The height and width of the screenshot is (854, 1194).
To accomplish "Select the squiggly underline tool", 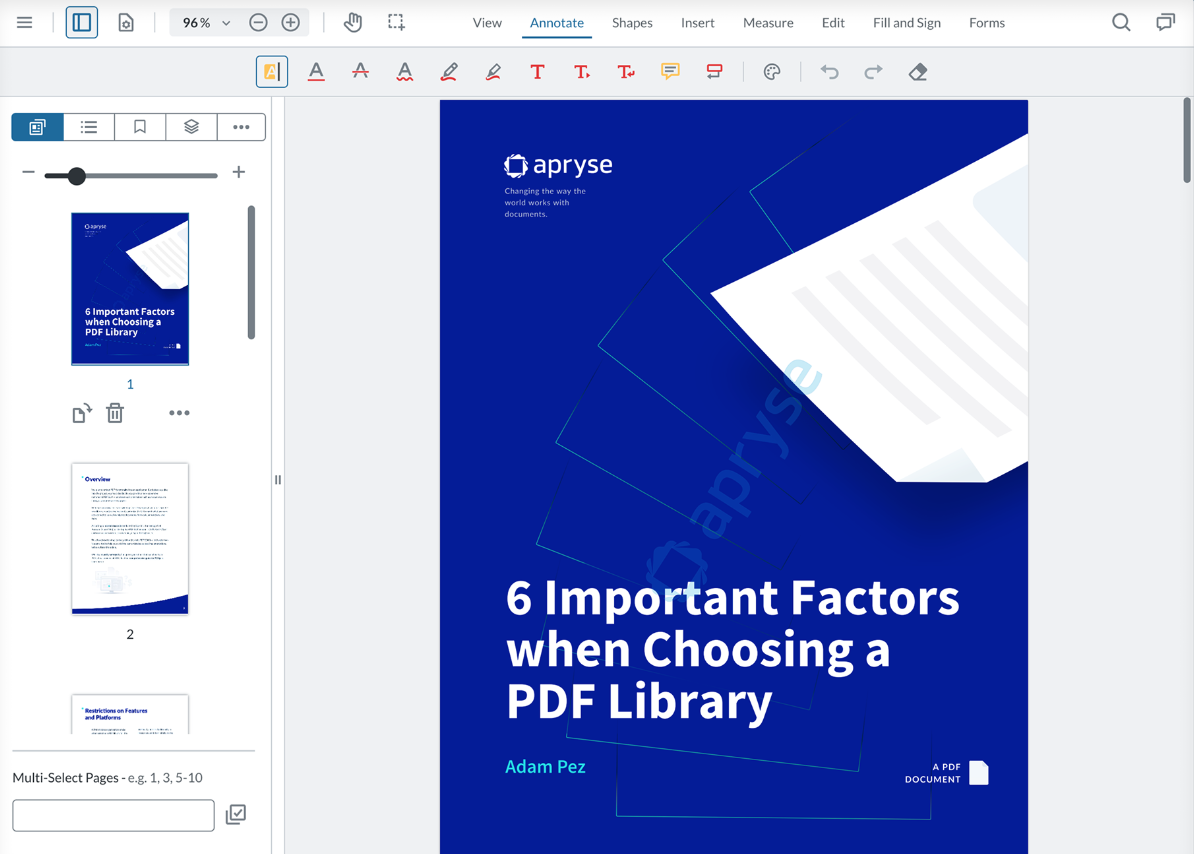I will click(404, 72).
